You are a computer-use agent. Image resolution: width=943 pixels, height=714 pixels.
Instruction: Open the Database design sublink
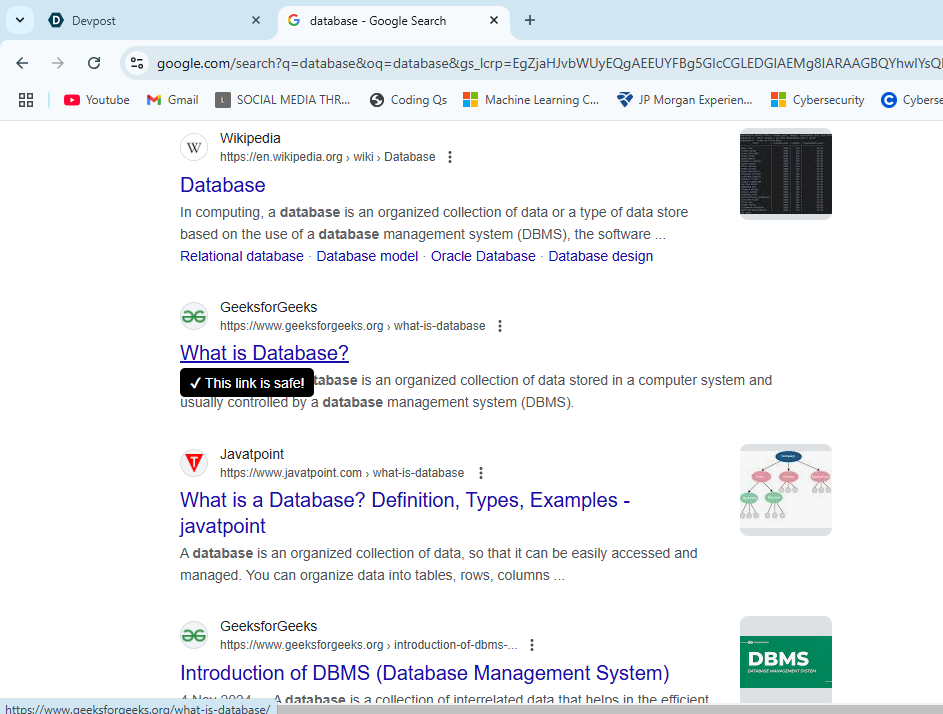600,256
